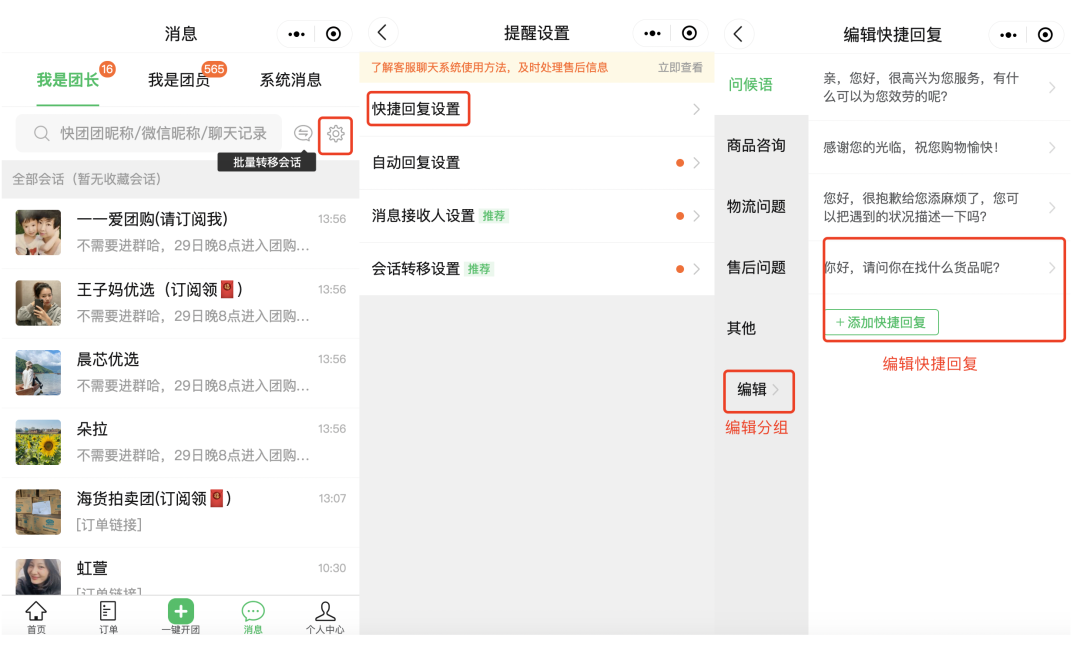Viewport: 1080px width, 647px height.
Task: Go back from 提醒设置 screen
Action: 382,33
